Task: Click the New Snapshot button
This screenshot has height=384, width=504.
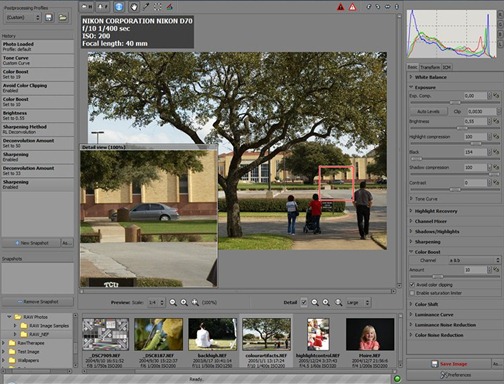Action: [32, 243]
